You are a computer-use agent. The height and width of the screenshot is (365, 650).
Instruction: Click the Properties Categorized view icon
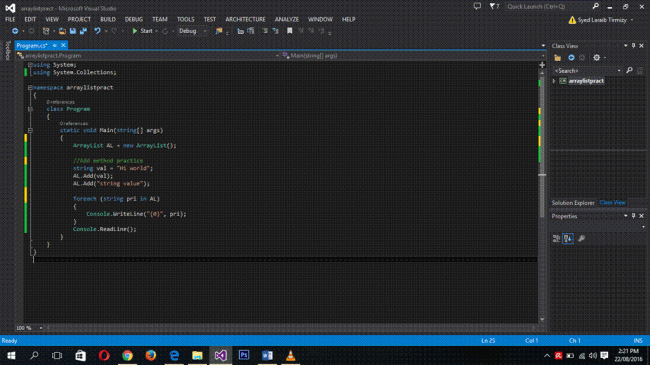[556, 238]
